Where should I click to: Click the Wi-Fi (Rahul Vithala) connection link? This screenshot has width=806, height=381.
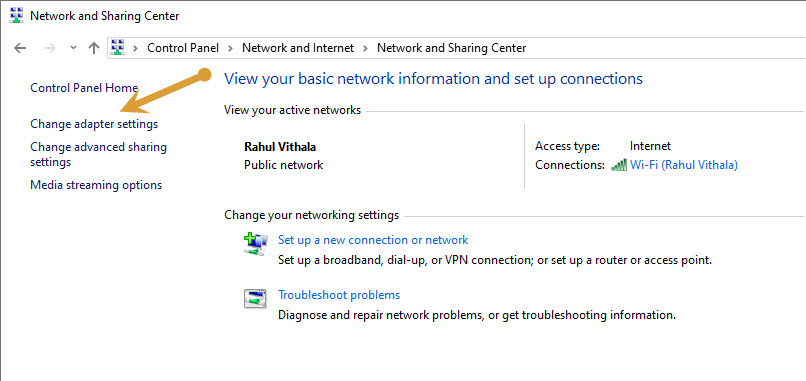(x=684, y=165)
